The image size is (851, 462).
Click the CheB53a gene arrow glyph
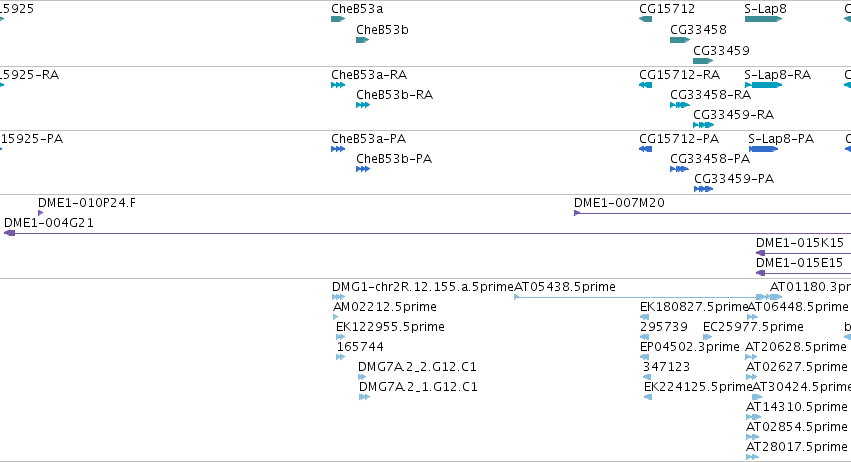pos(338,19)
